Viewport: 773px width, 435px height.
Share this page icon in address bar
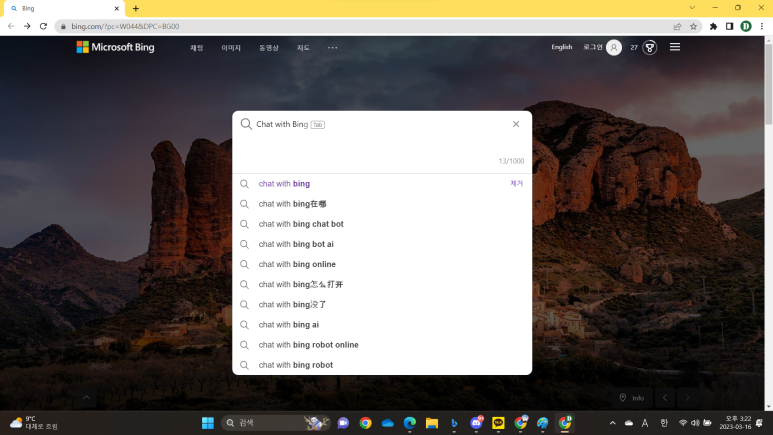click(677, 26)
